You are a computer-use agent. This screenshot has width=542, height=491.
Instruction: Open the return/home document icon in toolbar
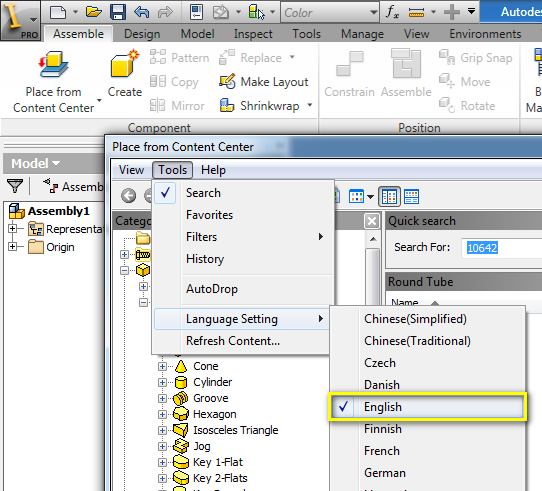coord(196,12)
